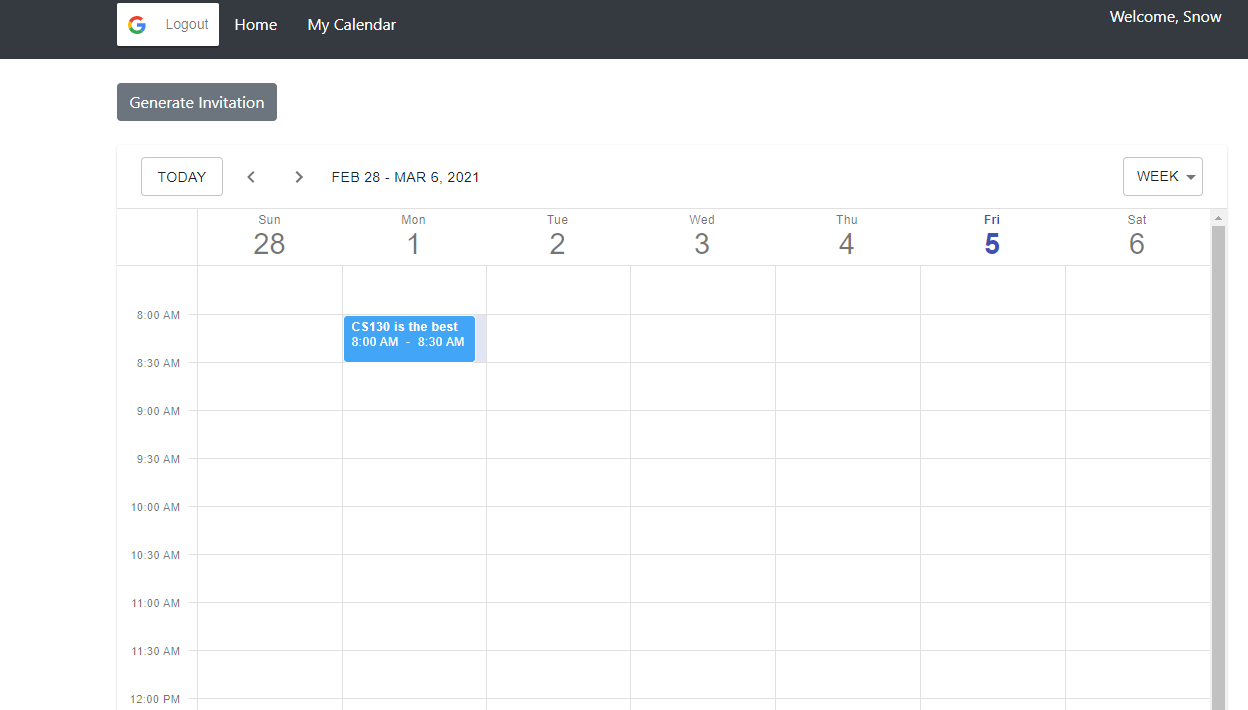
Task: Select Tuesday 2 day header
Action: click(557, 237)
